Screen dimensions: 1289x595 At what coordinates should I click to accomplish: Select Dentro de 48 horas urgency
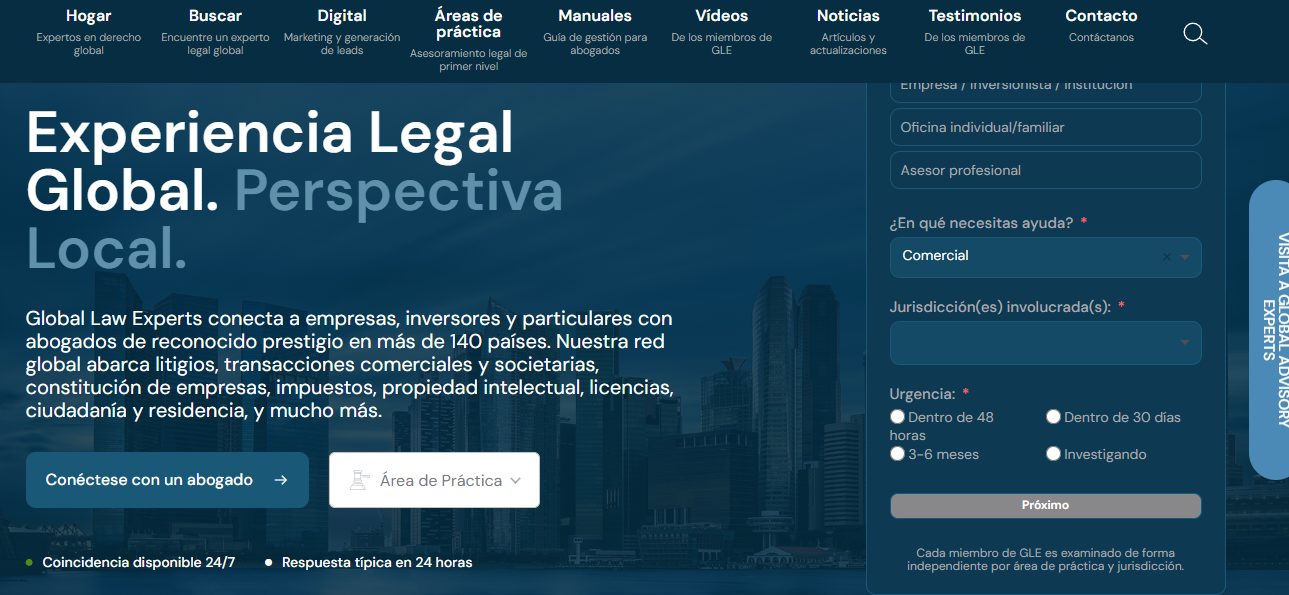pos(897,416)
